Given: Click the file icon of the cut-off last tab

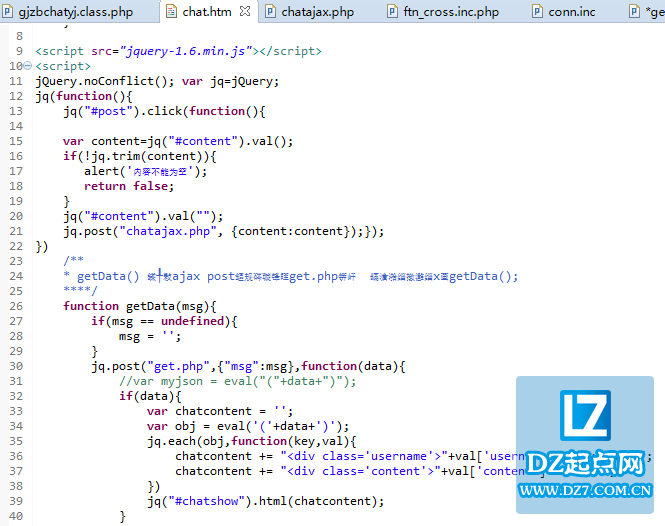Looking at the screenshot, I should click(634, 12).
